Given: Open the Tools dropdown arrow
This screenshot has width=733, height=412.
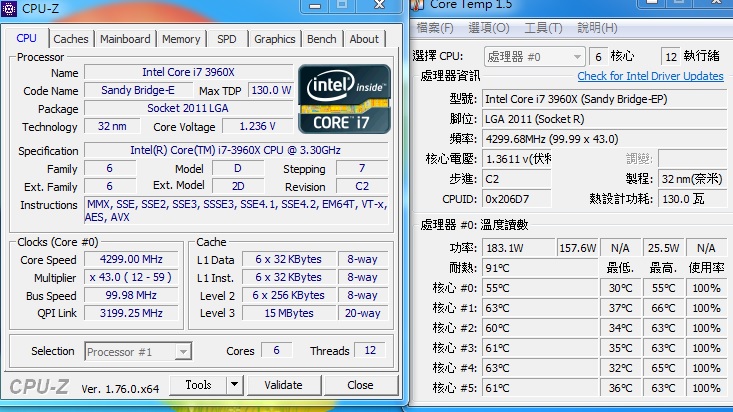Looking at the screenshot, I should click(x=235, y=385).
